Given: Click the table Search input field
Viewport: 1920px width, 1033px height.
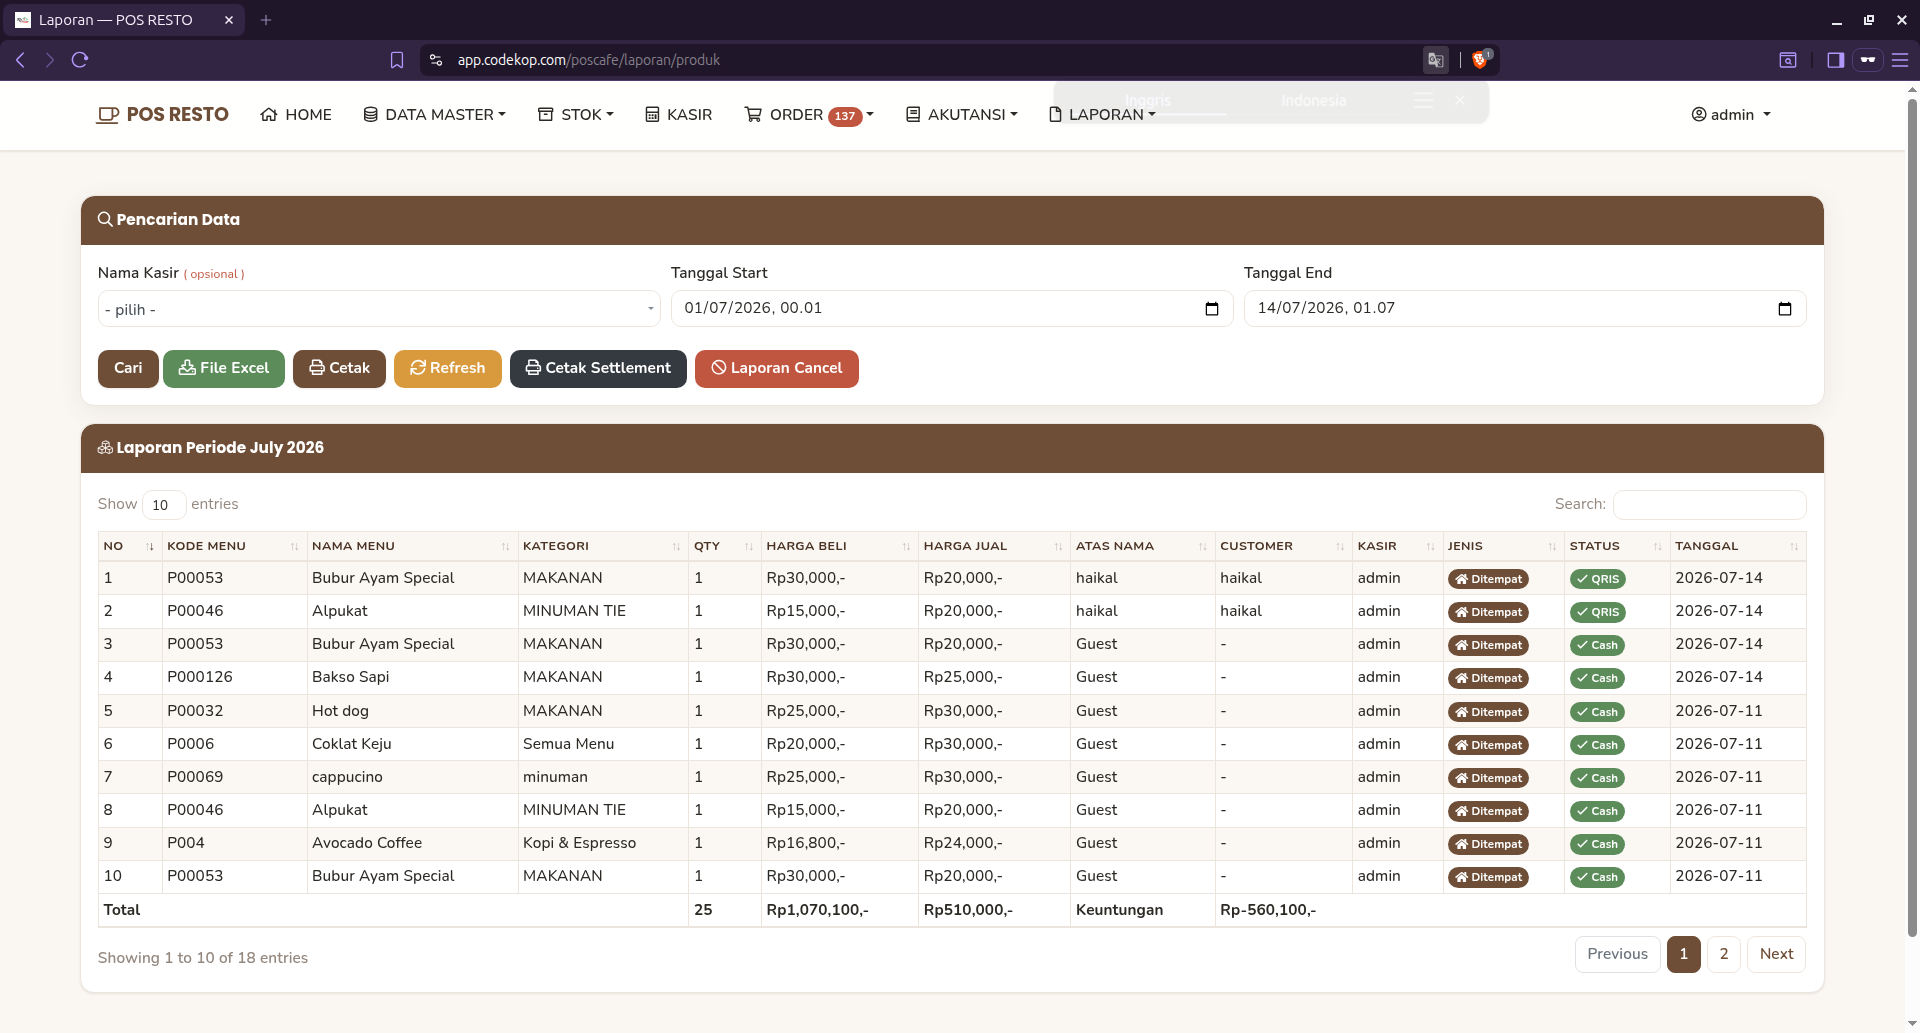Looking at the screenshot, I should coord(1710,505).
